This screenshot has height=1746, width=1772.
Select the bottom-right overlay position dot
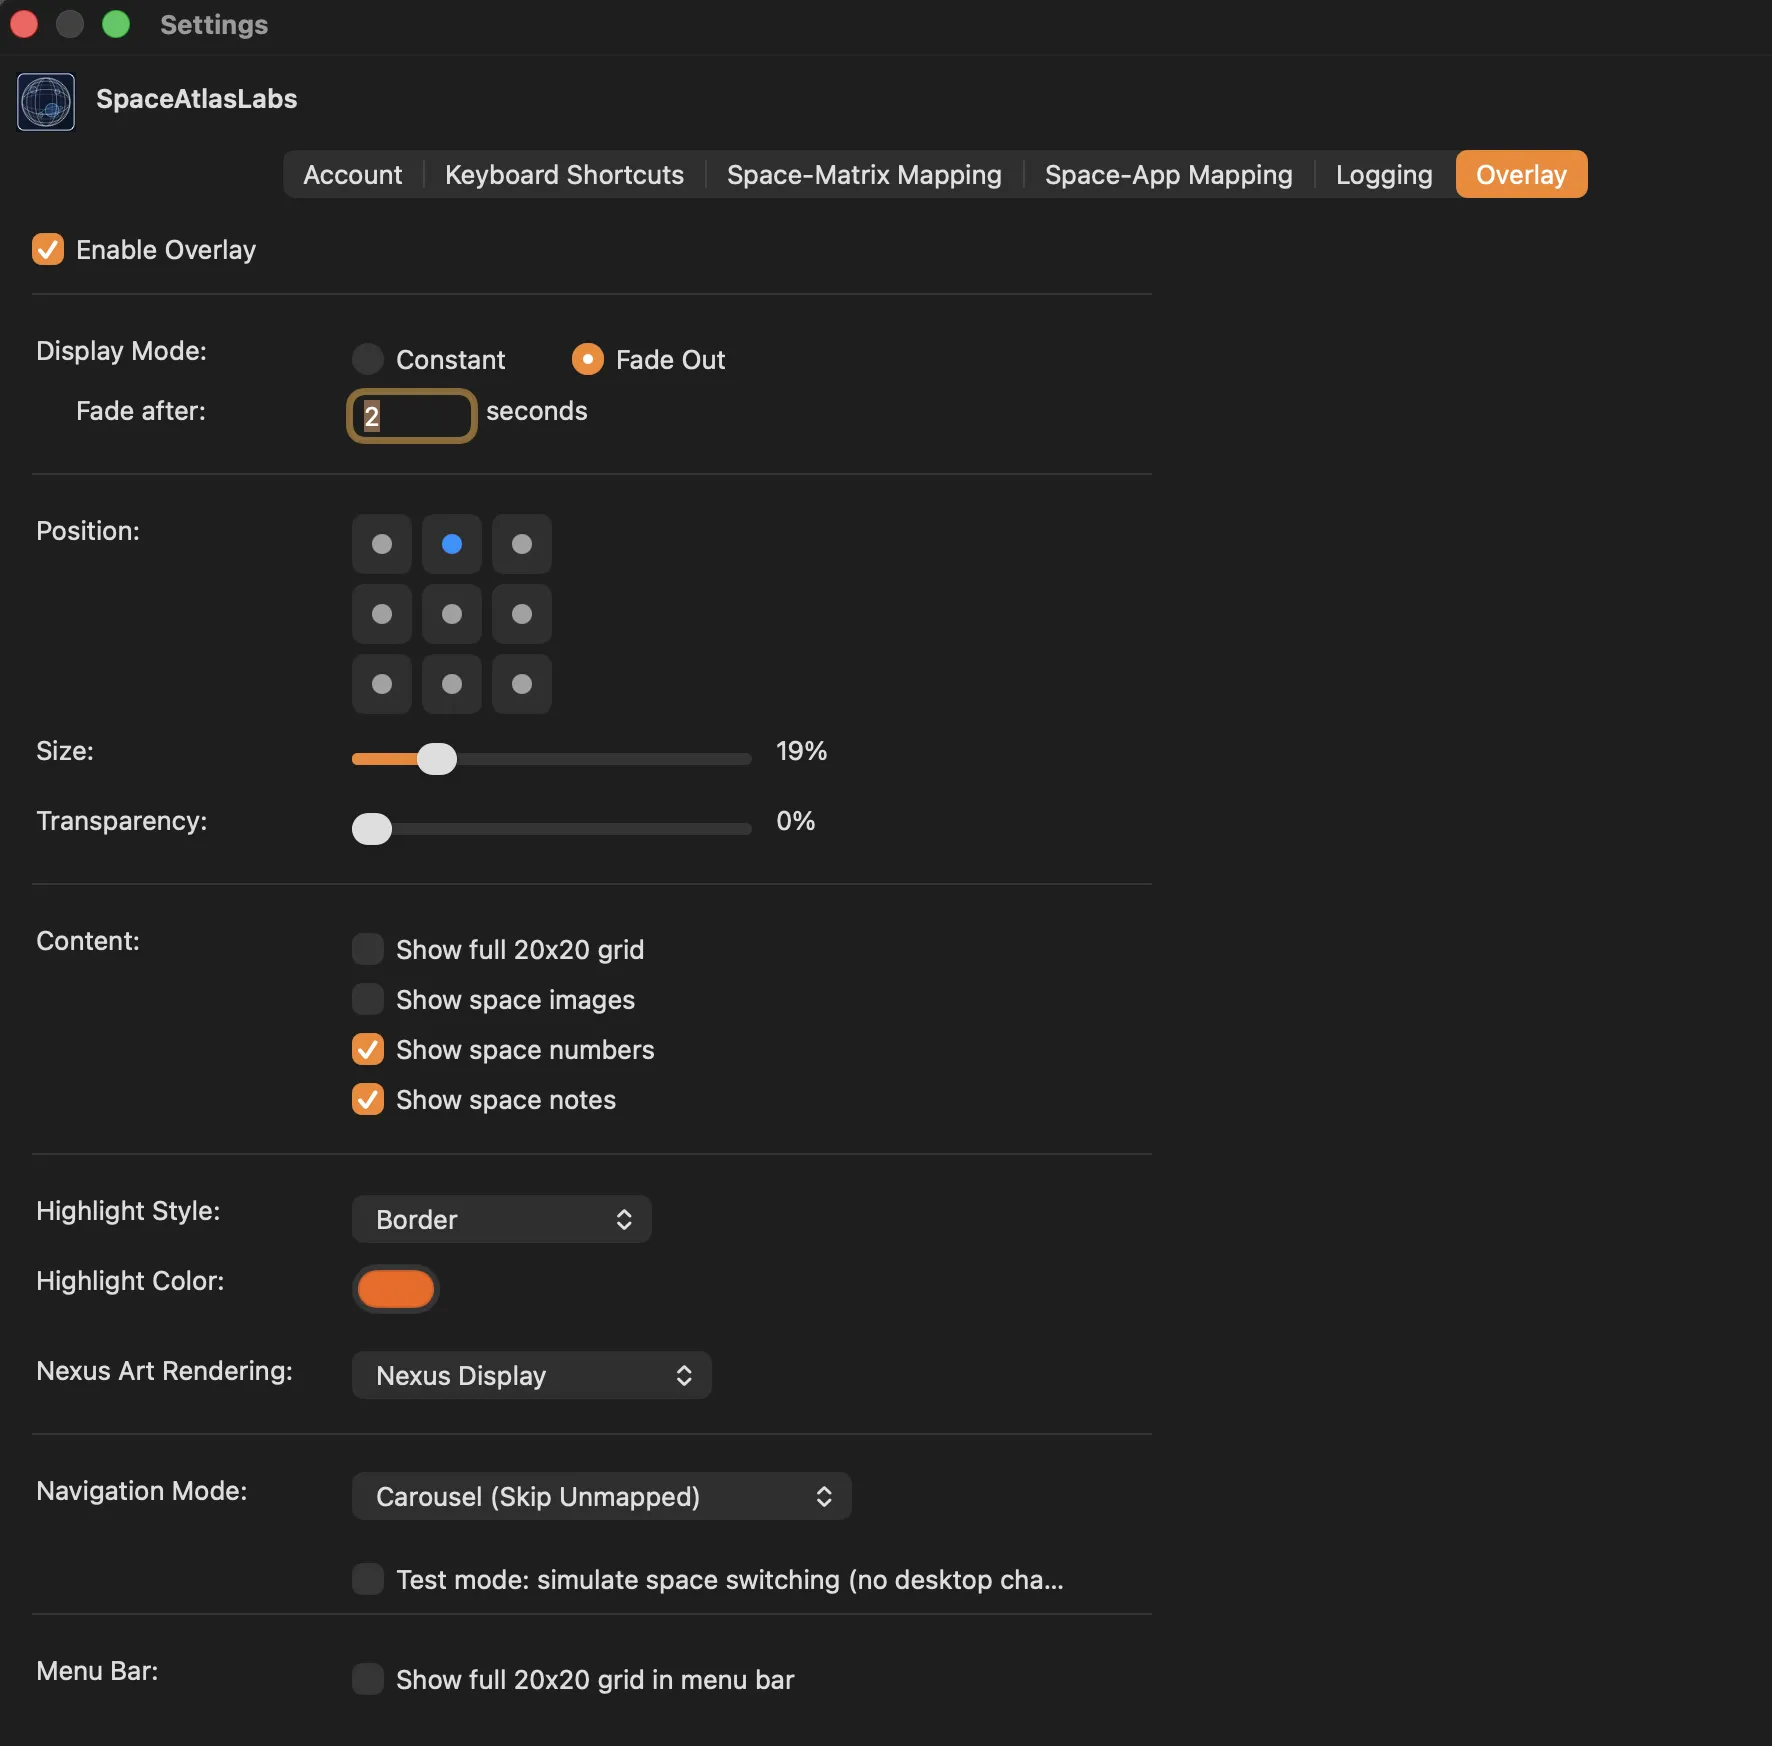521,684
